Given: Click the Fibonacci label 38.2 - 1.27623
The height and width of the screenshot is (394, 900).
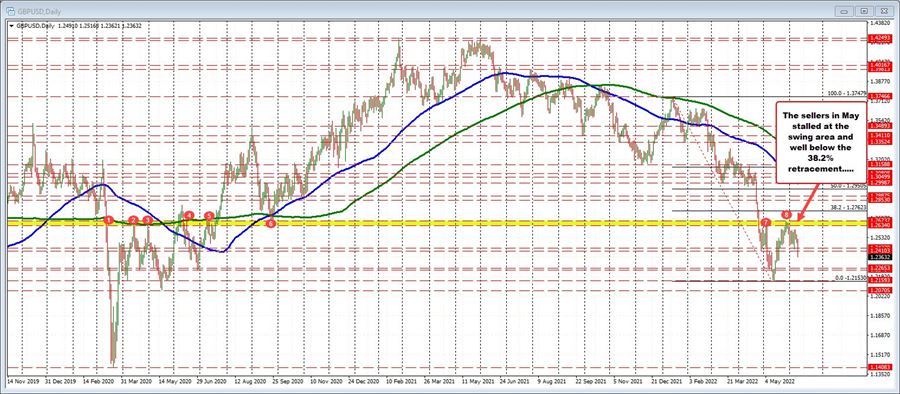Looking at the screenshot, I should pos(848,207).
